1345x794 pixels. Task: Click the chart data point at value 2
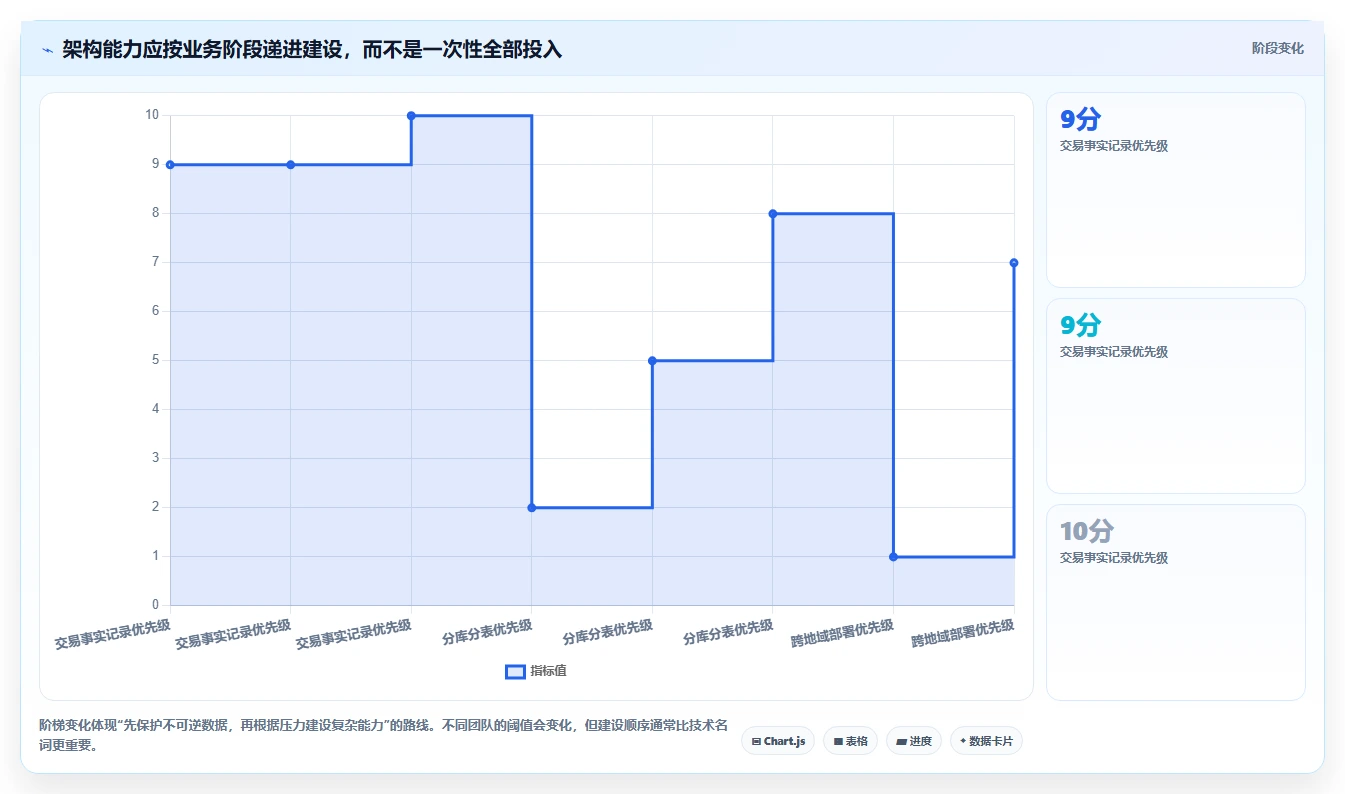click(x=532, y=508)
